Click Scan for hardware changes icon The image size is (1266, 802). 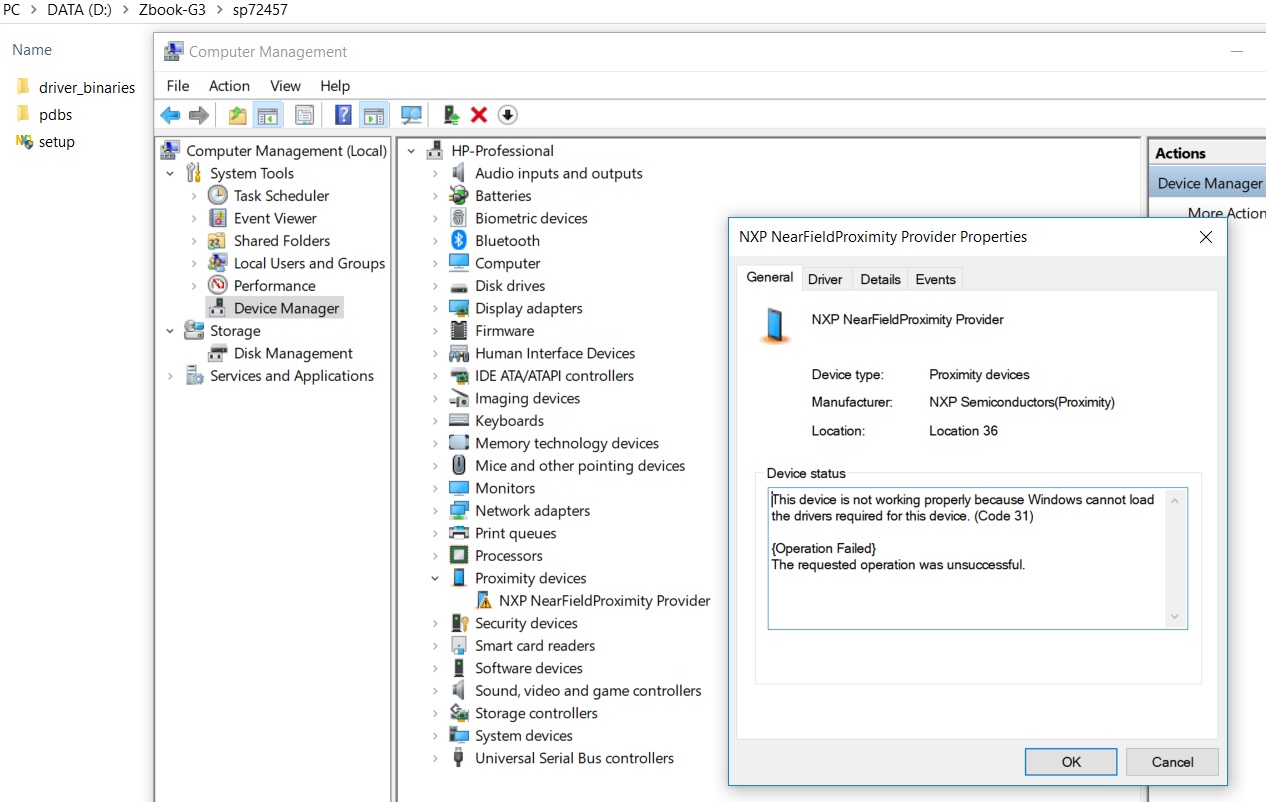click(410, 115)
